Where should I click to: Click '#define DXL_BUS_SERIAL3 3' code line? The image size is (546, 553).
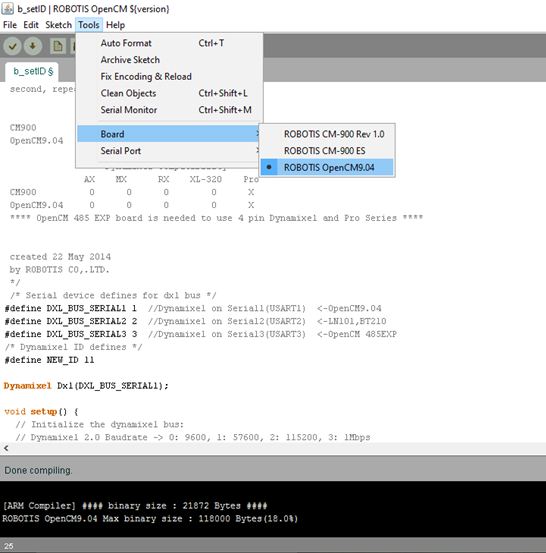coord(71,334)
